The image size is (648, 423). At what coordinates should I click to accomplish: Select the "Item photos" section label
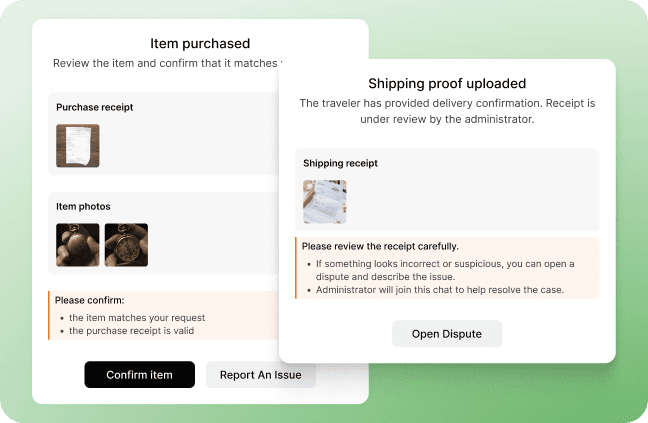pyautogui.click(x=83, y=206)
